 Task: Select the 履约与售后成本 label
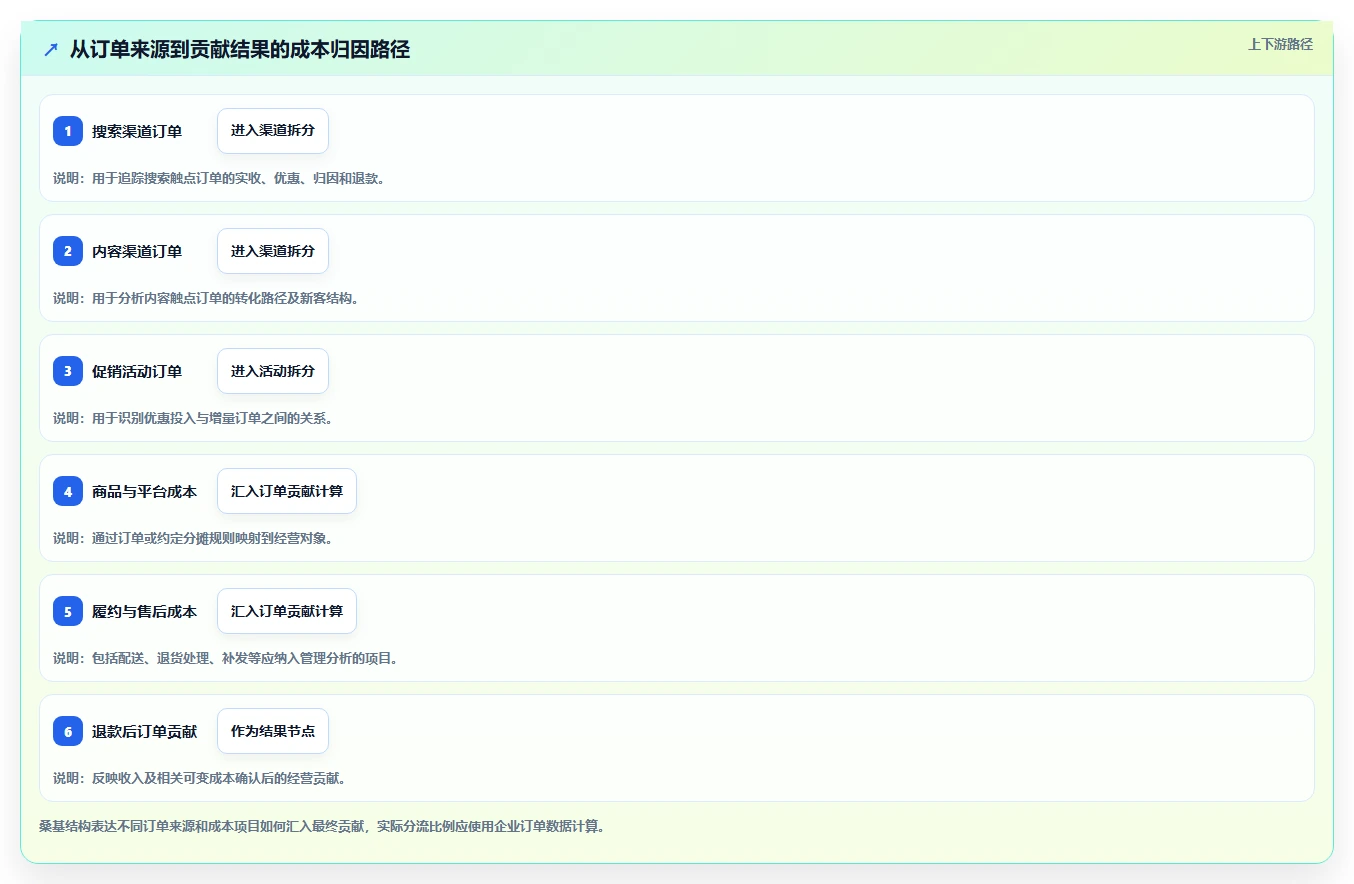(145, 611)
